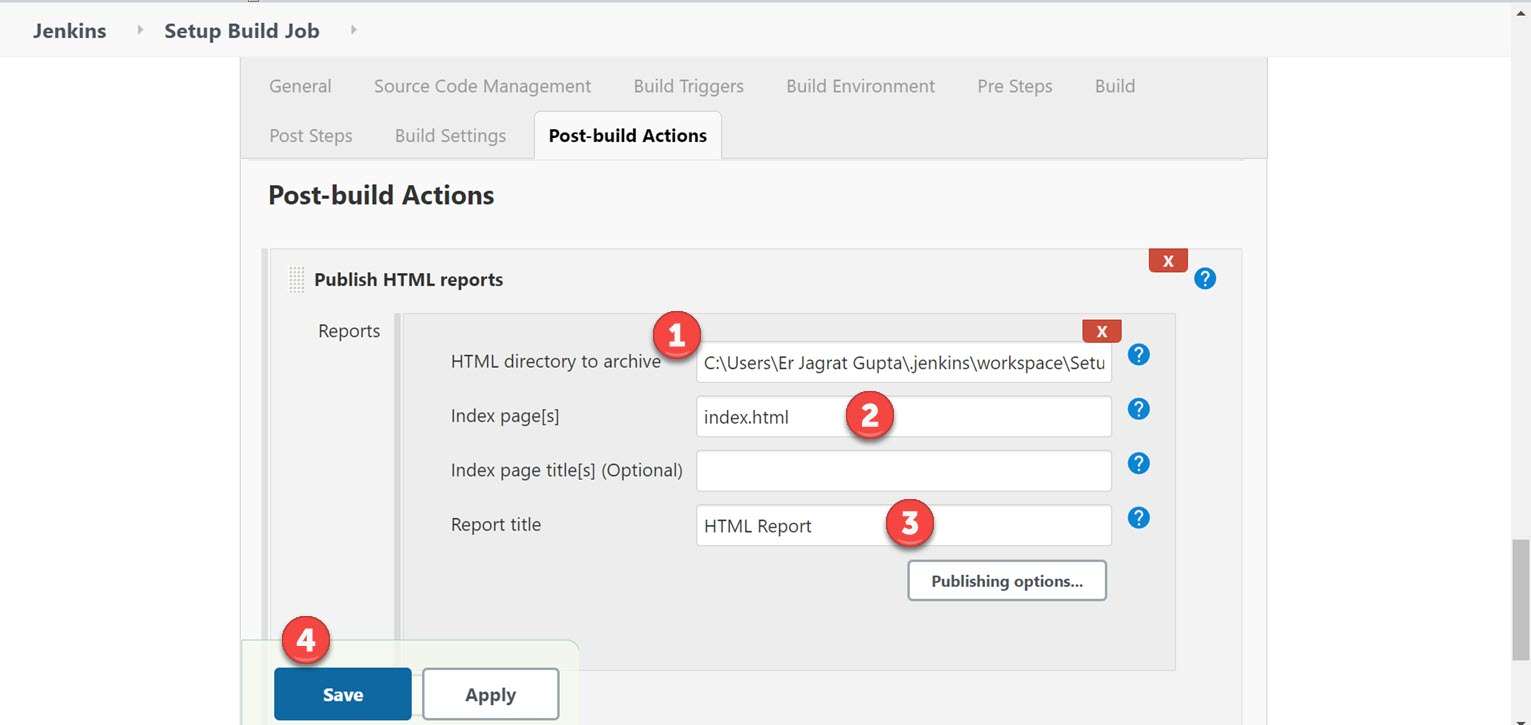1531x725 pixels.
Task: Edit the Index page[s] field
Action: [x=904, y=417]
